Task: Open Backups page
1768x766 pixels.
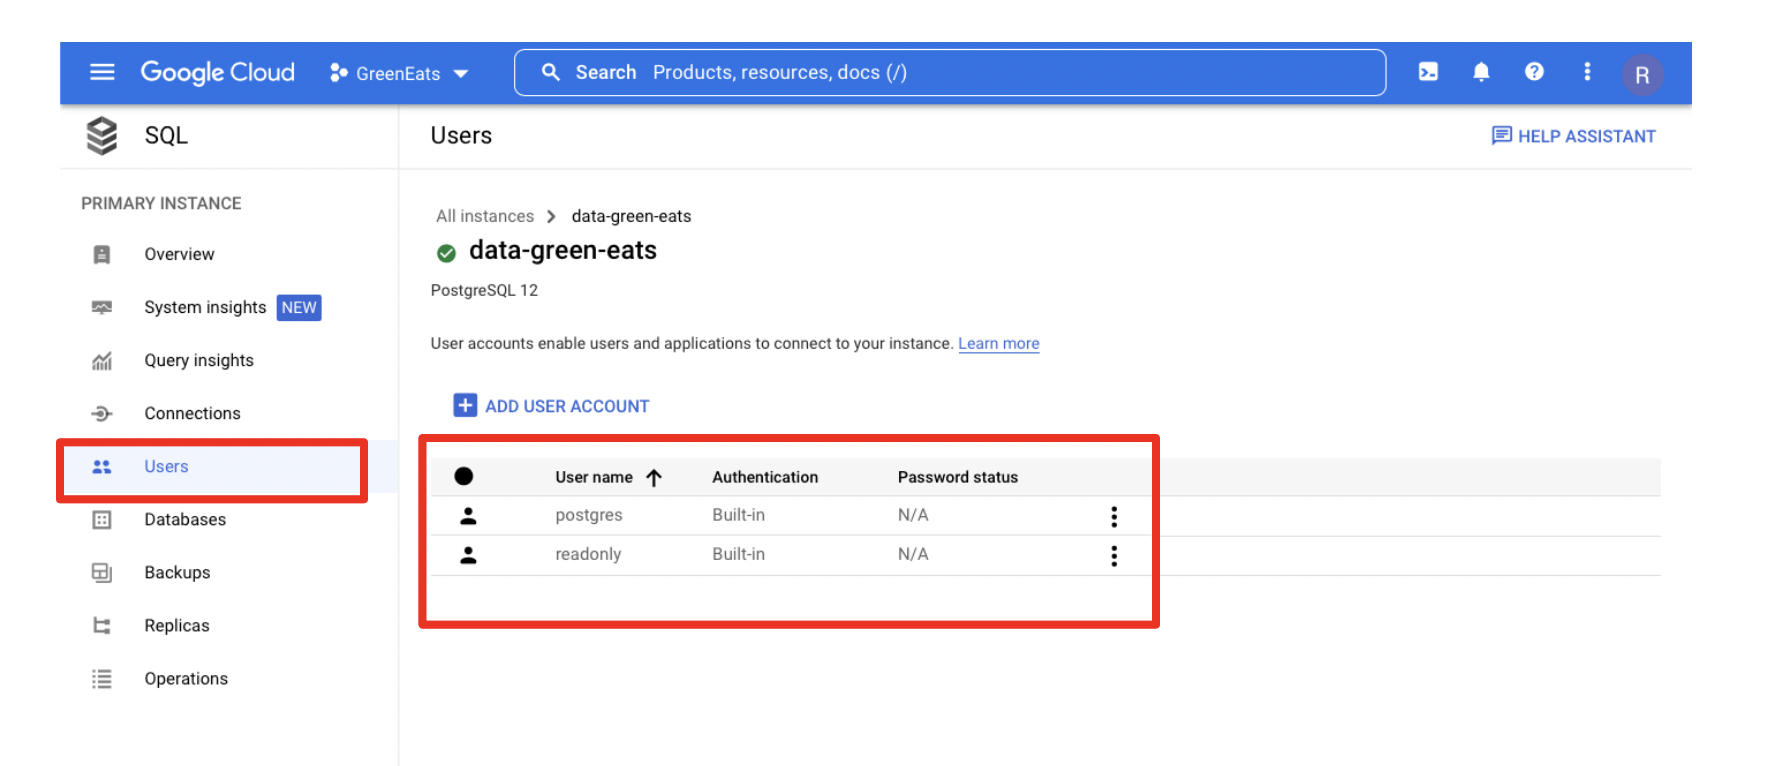Action: 177,572
